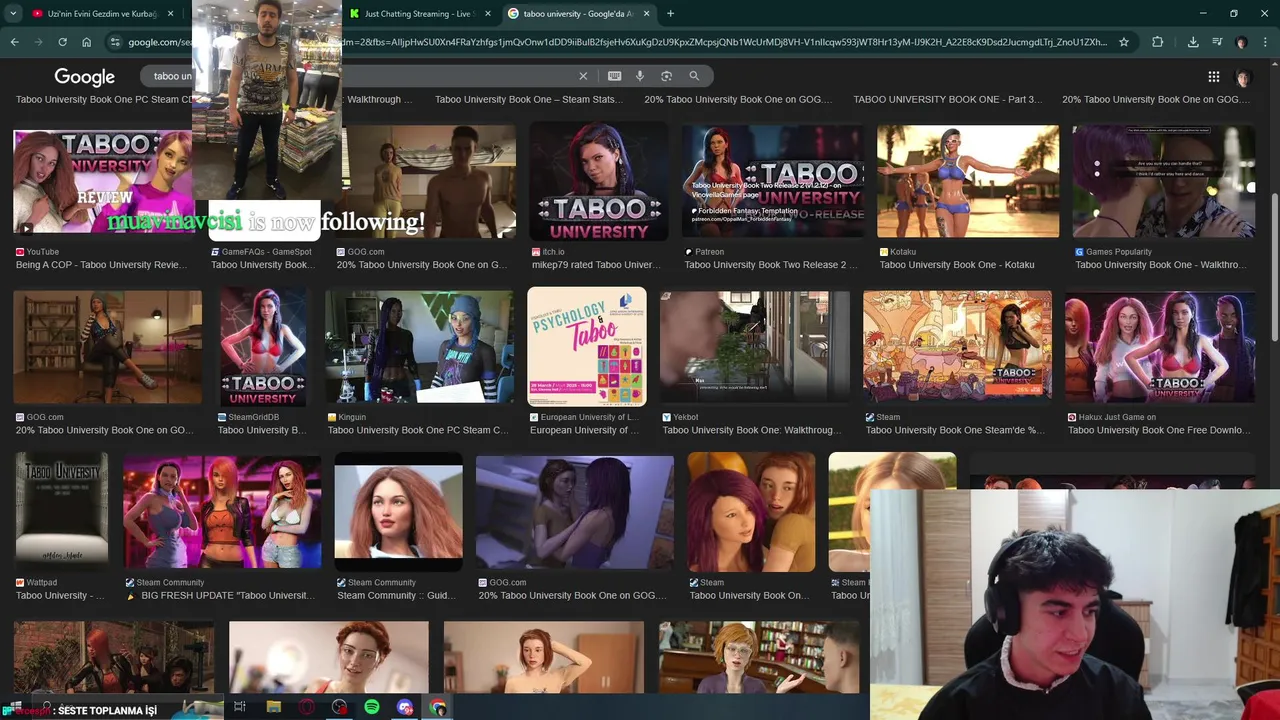This screenshot has height=720, width=1280.
Task: Select the taboo university Google tab
Action: click(578, 14)
